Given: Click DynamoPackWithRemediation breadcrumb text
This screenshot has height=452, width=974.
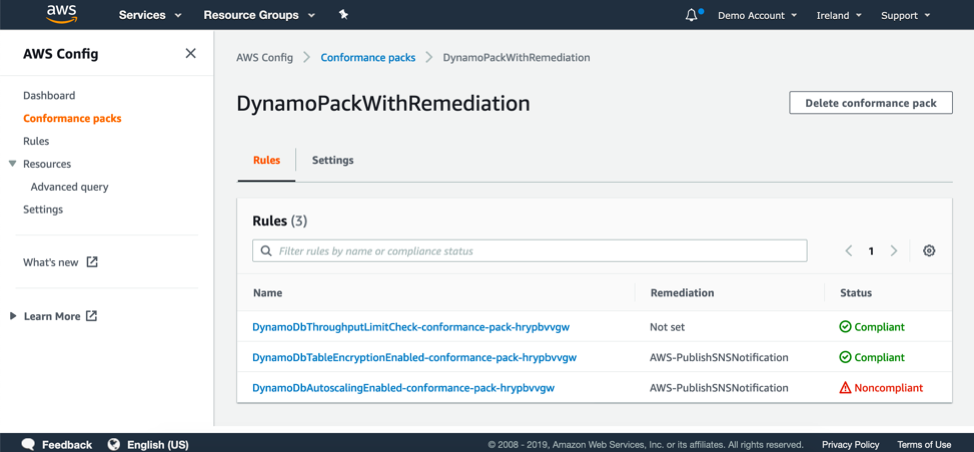Looking at the screenshot, I should click(x=516, y=58).
